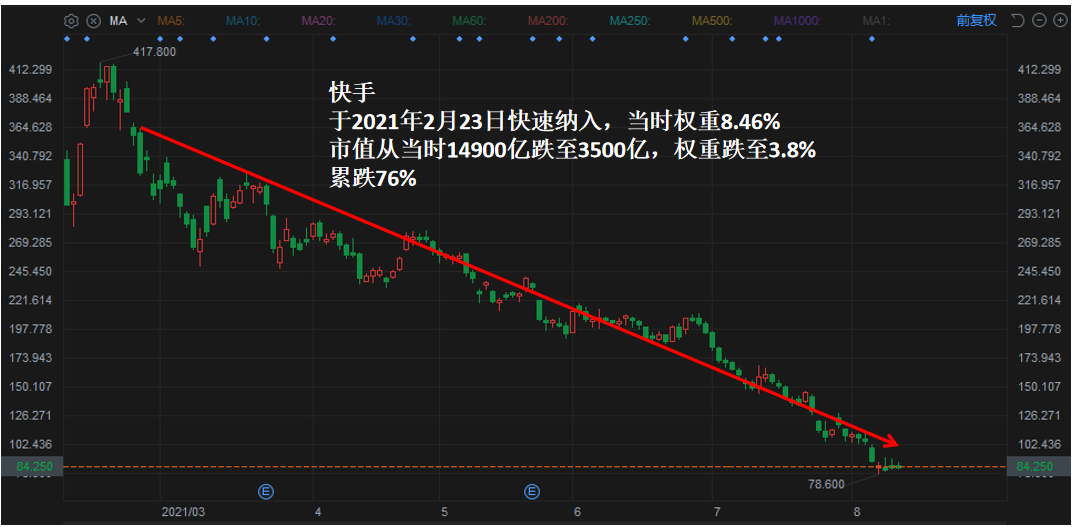Image resolution: width=1074 pixels, height=527 pixels.
Task: Click 269.285 on the left price axis
Action: [x=30, y=243]
